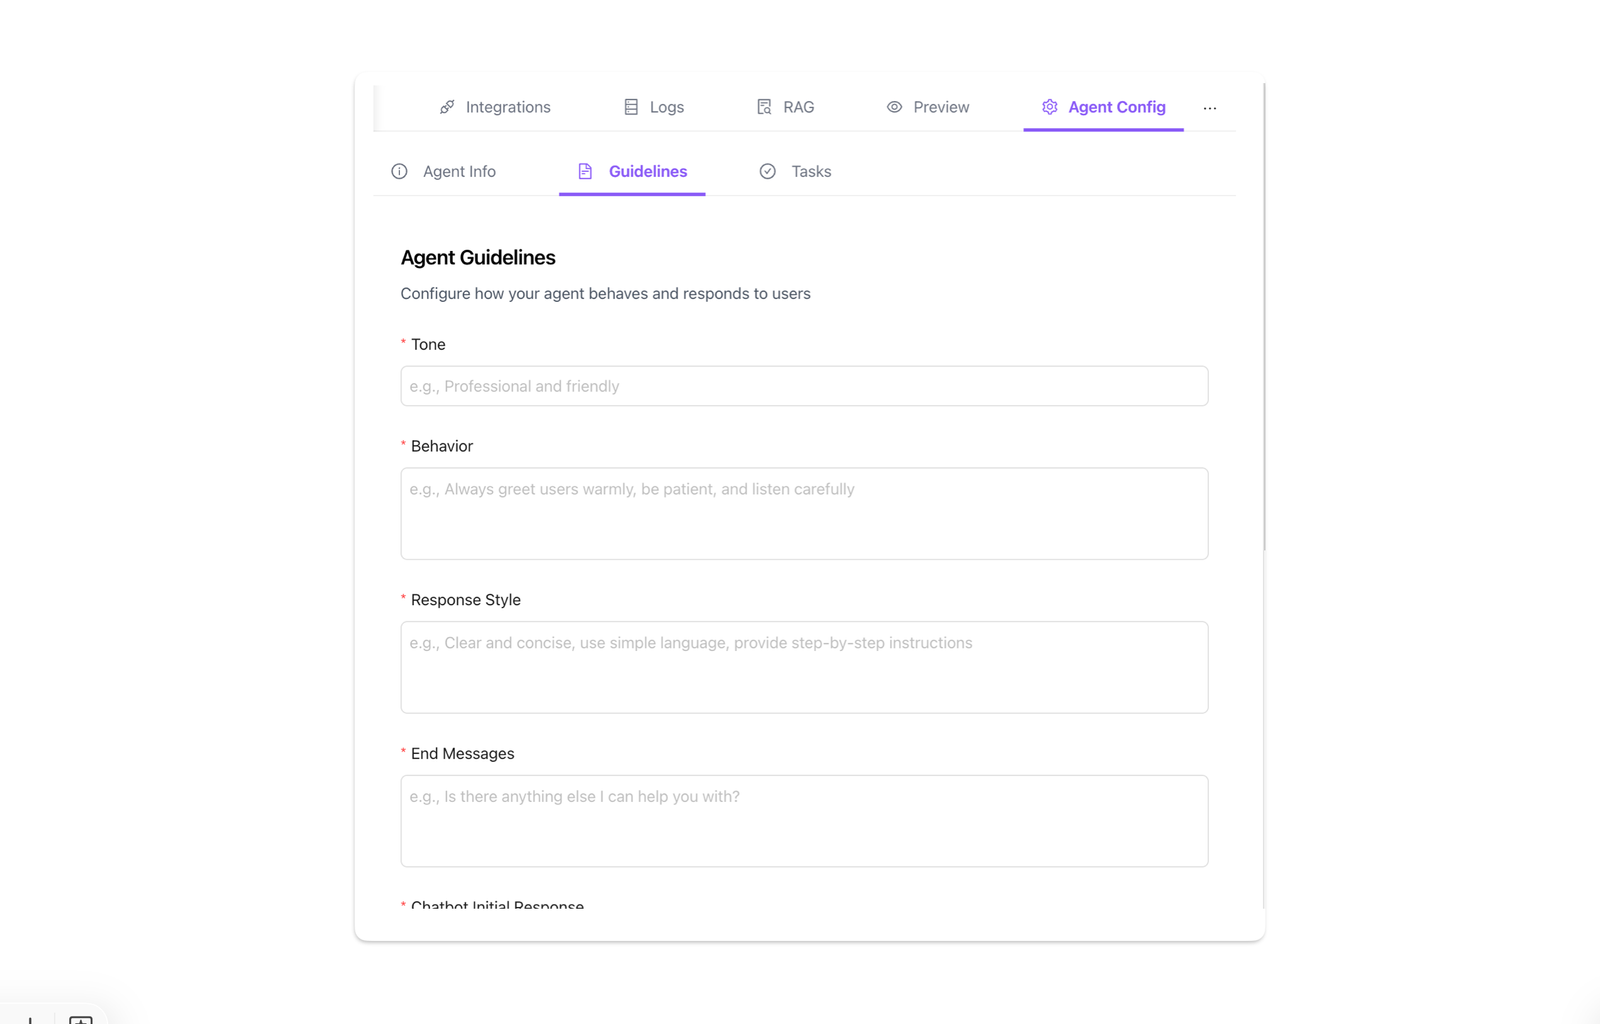The height and width of the screenshot is (1024, 1600).
Task: Expand the three-dots more tabs menu
Action: (x=1210, y=108)
